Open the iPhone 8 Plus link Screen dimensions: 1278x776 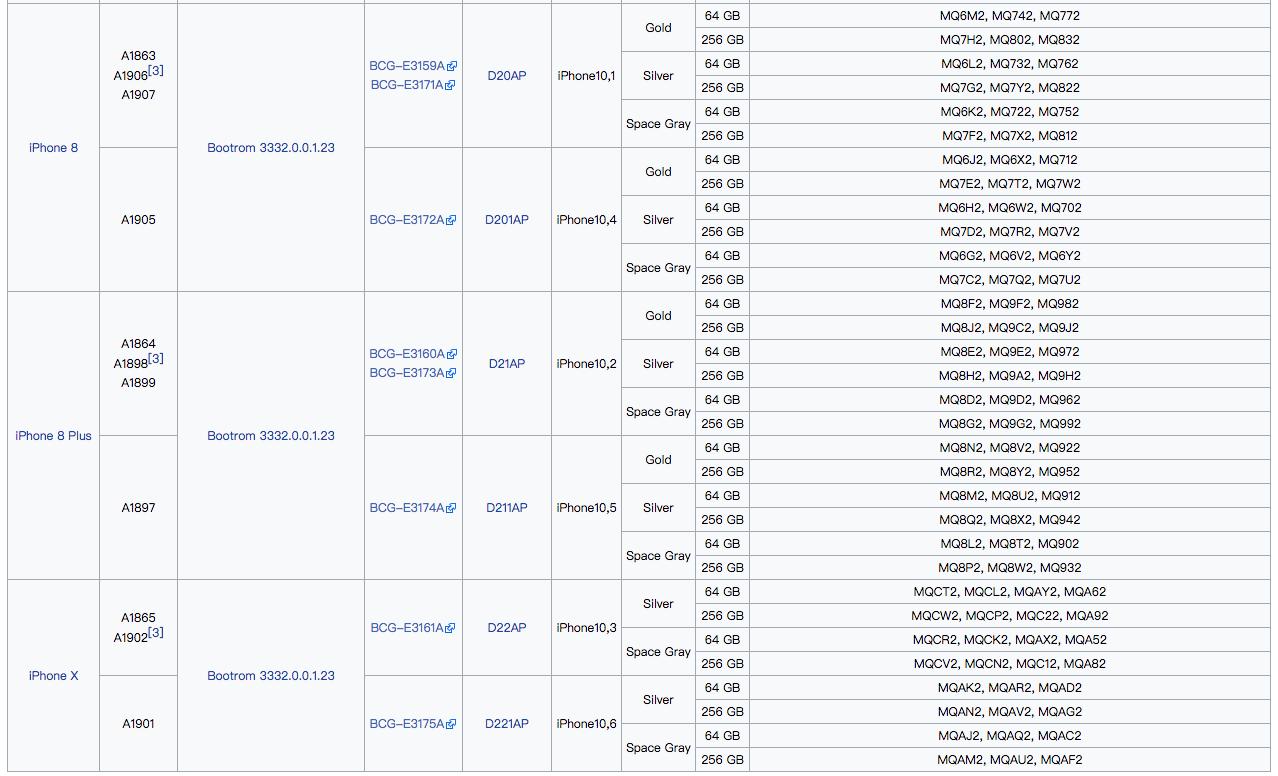53,436
